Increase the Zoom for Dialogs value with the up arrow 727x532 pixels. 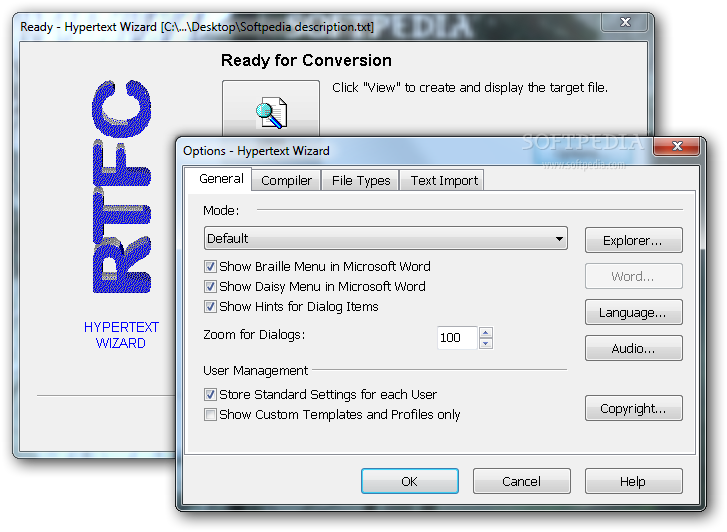click(x=485, y=332)
